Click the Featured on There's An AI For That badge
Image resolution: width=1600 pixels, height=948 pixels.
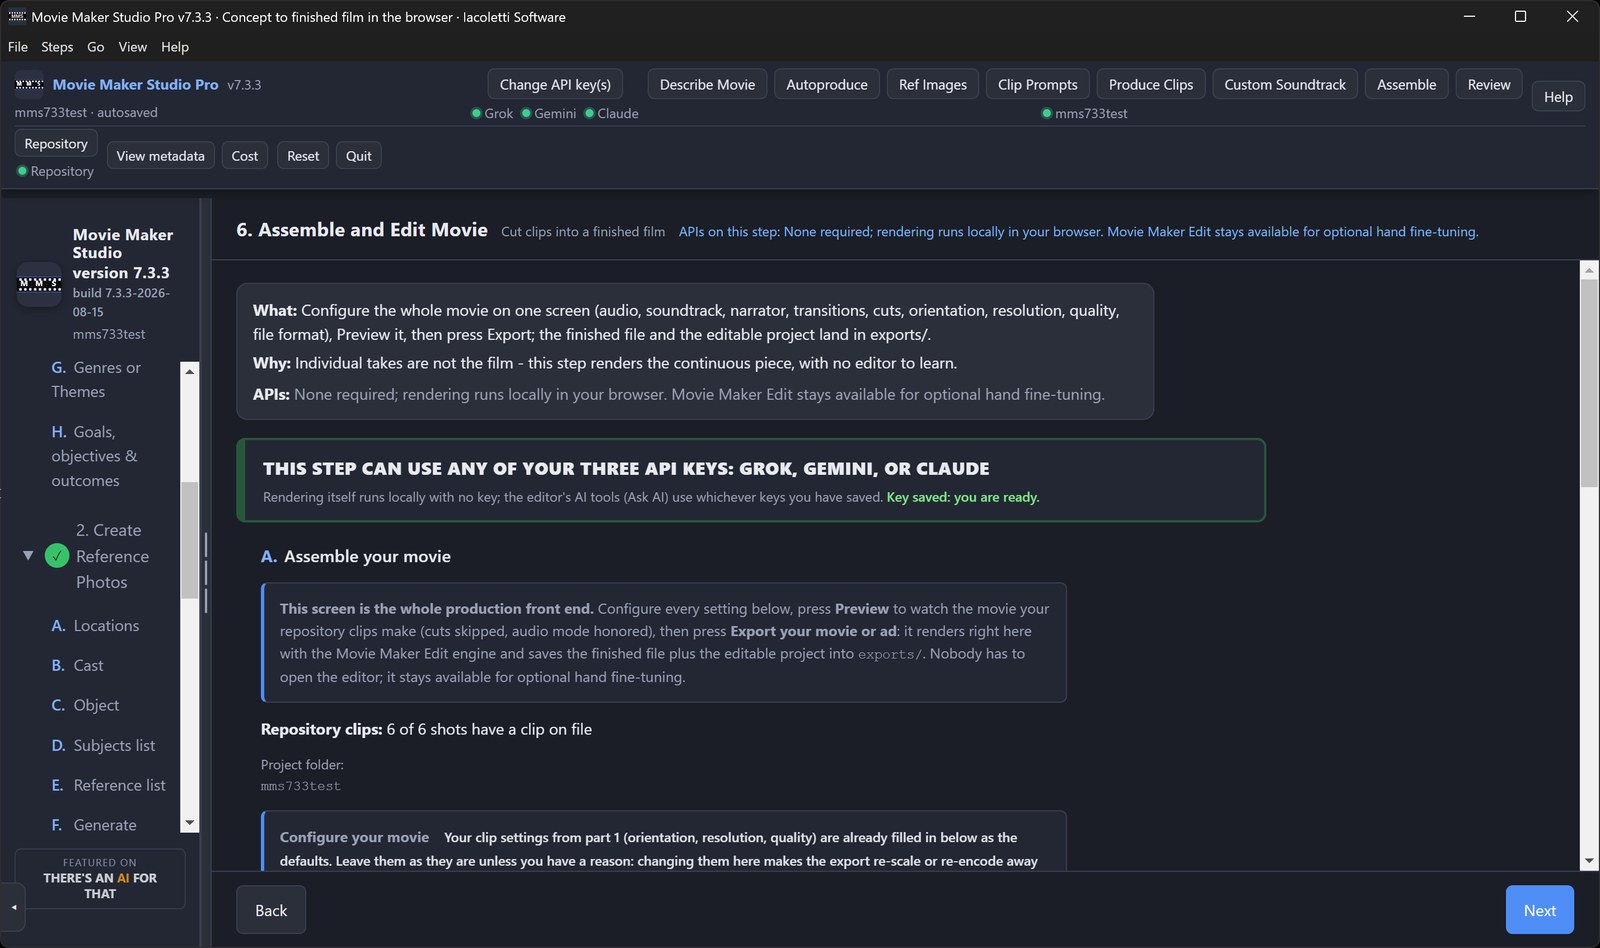pyautogui.click(x=100, y=878)
